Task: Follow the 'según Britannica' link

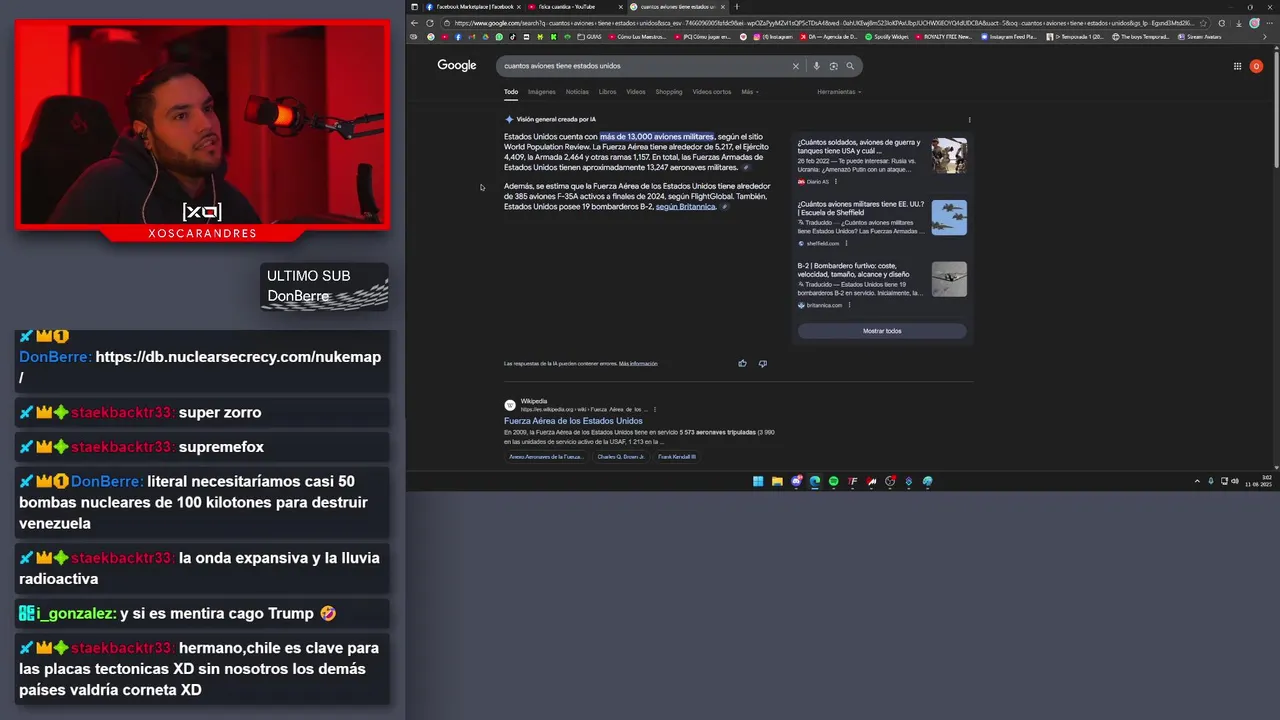Action: coord(686,207)
